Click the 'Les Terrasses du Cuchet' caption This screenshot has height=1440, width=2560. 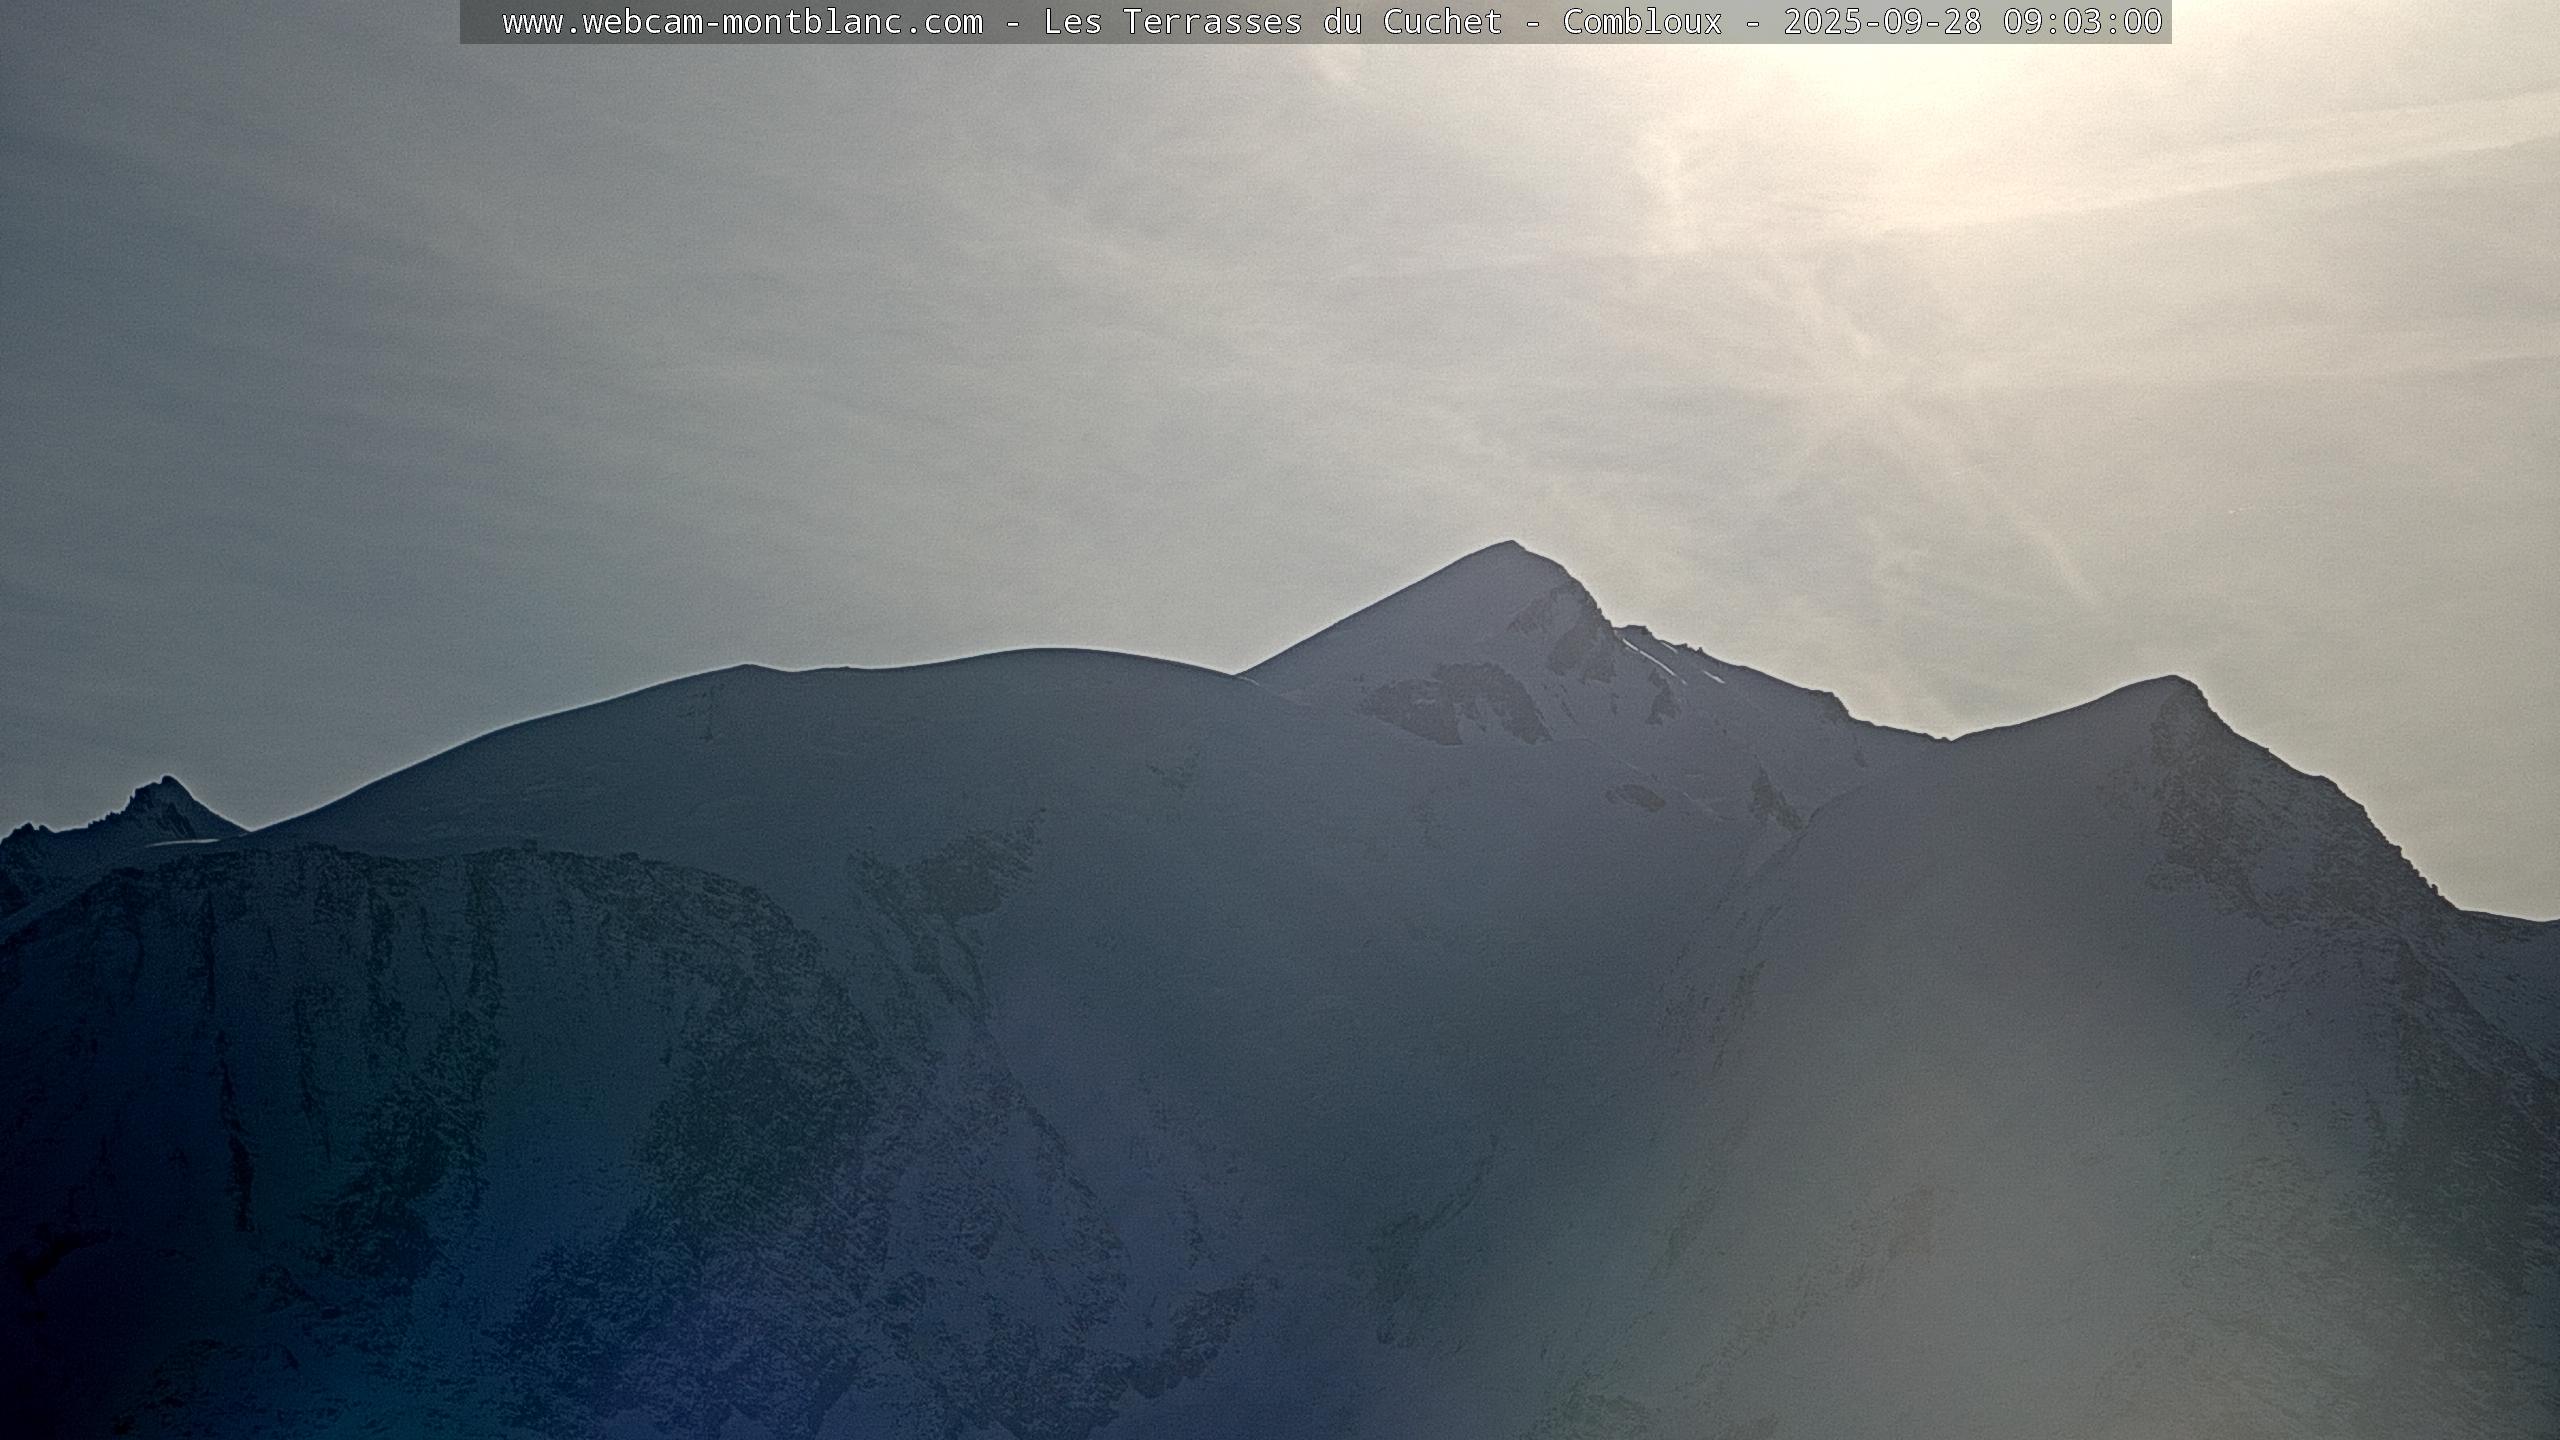click(x=1272, y=22)
